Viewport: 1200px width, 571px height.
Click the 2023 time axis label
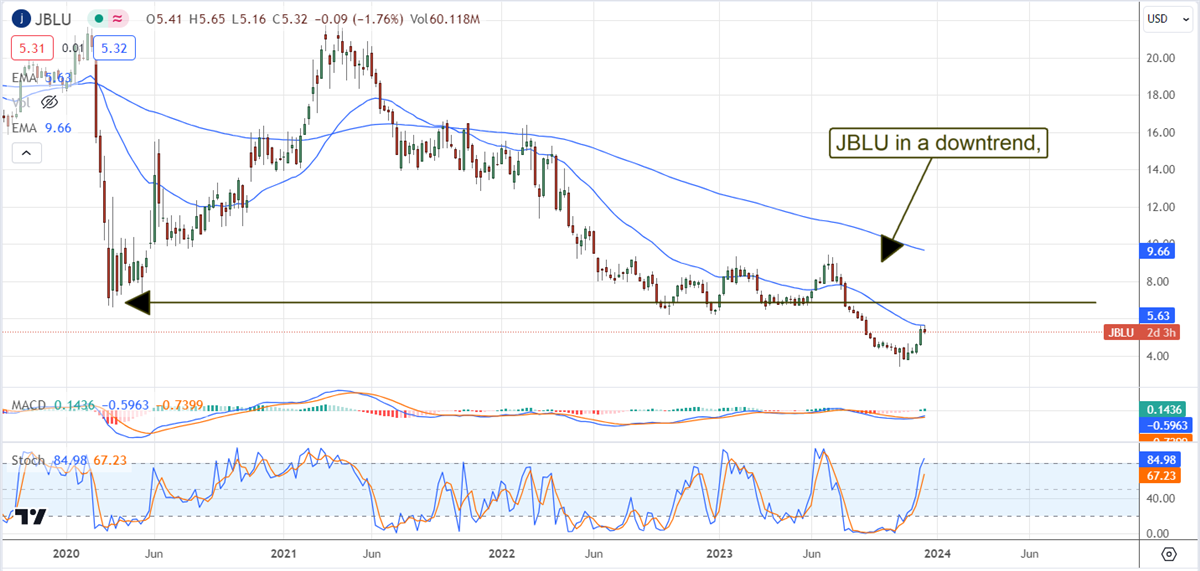[x=720, y=552]
